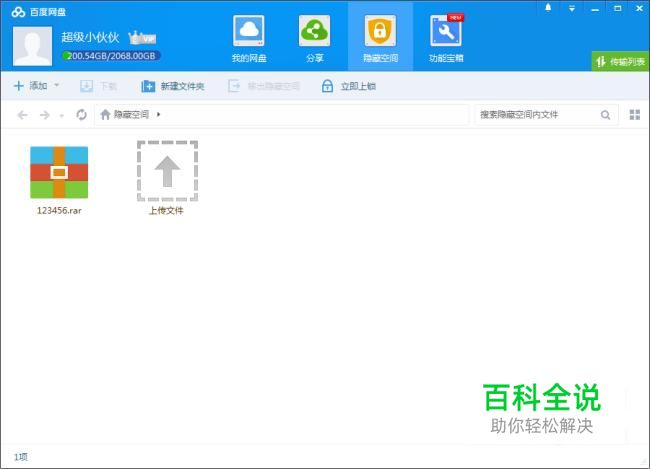The width and height of the screenshot is (650, 469).
Task: Select the 123456.rar archive thumbnail
Action: [x=59, y=172]
